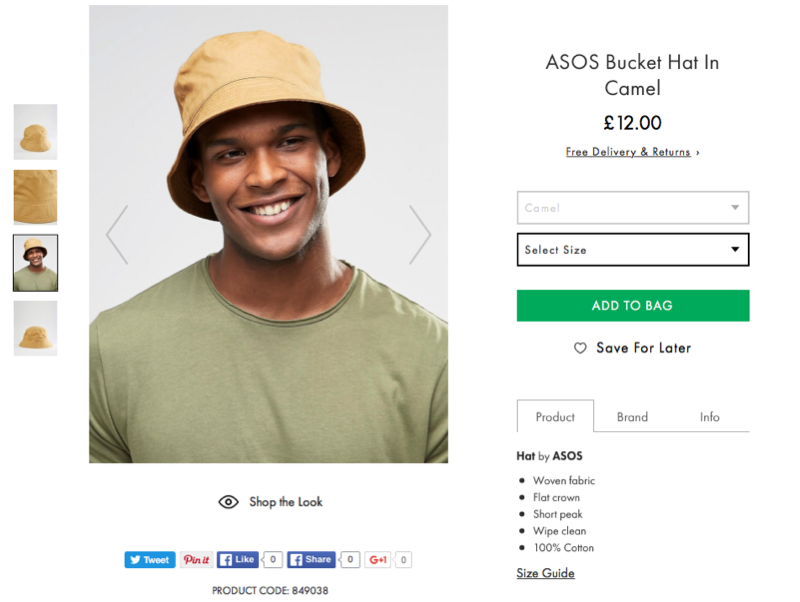Click the heart Save For Later icon
The width and height of the screenshot is (800, 602).
pyautogui.click(x=580, y=348)
